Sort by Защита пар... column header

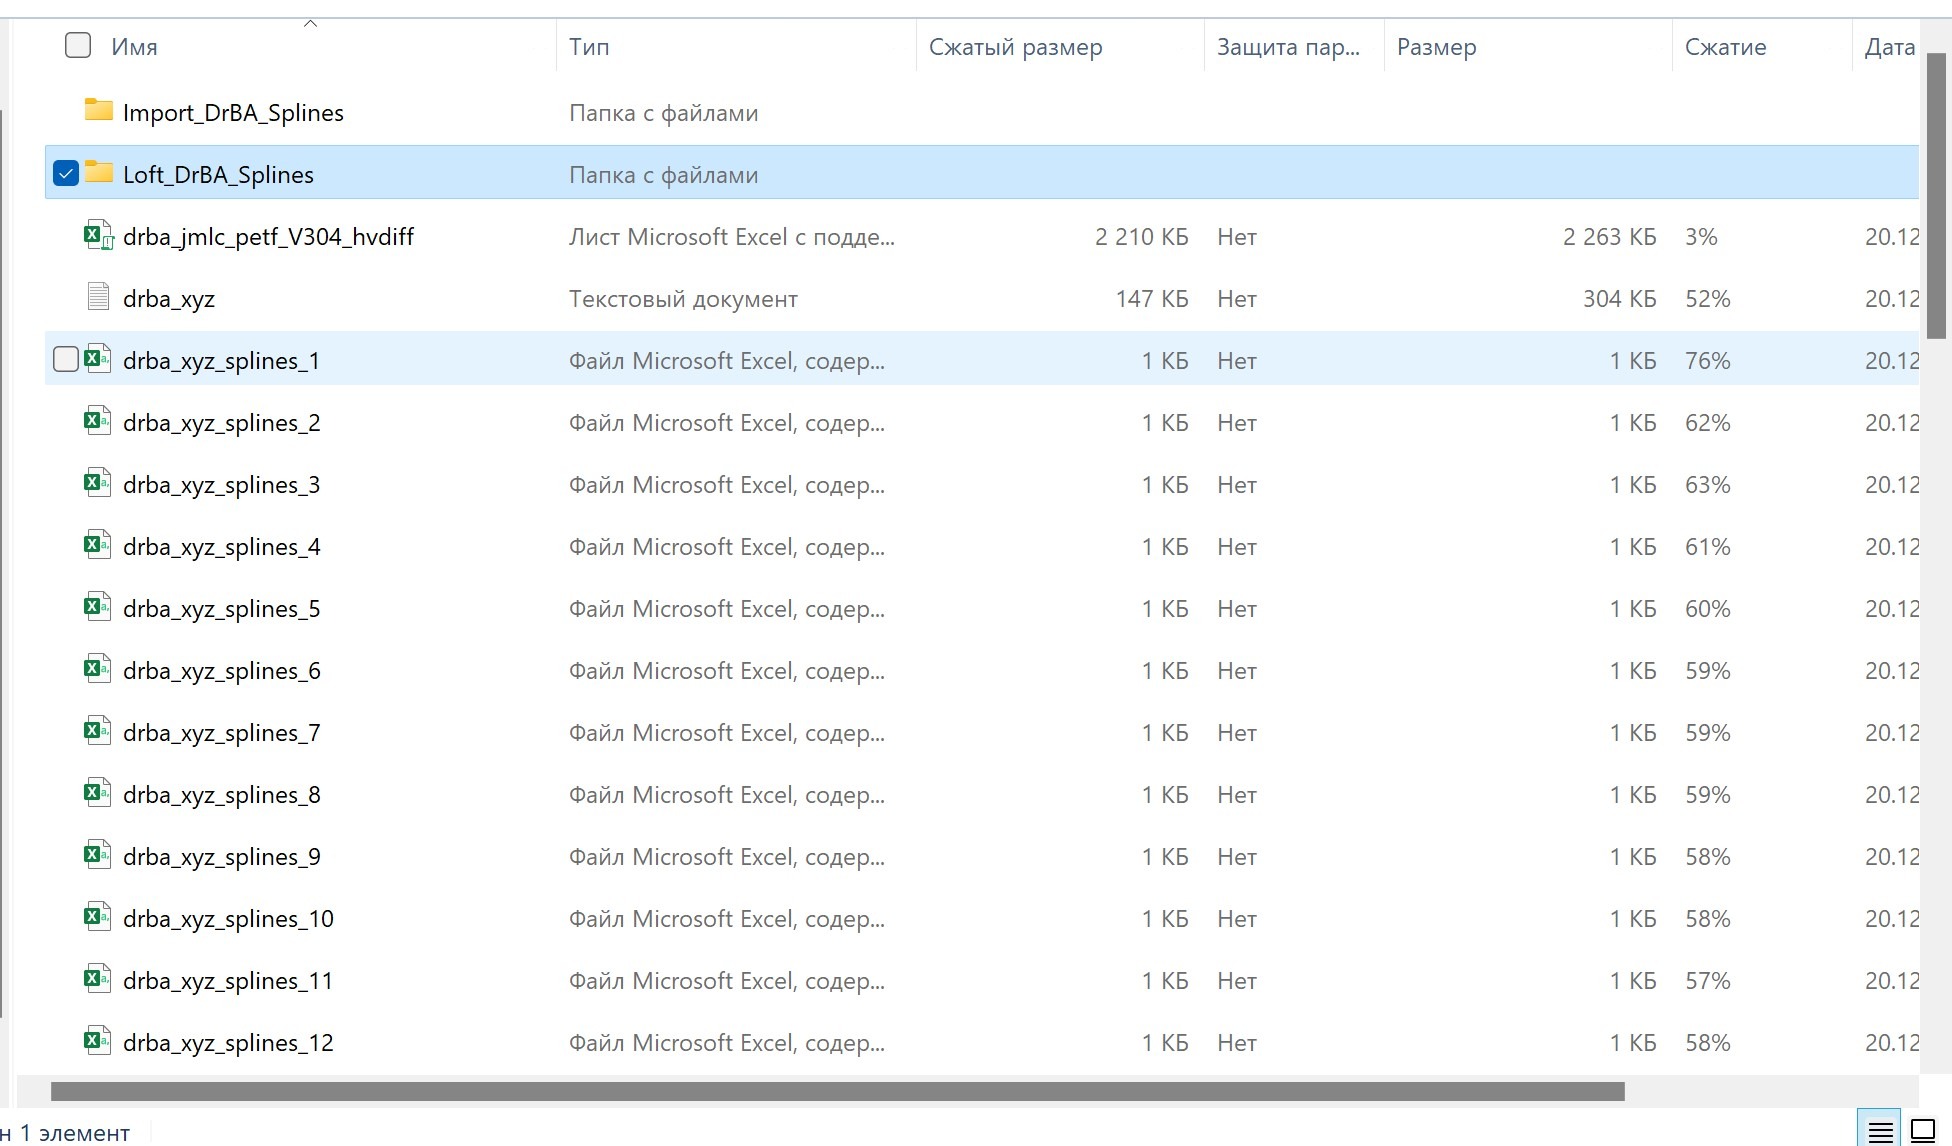(1288, 47)
